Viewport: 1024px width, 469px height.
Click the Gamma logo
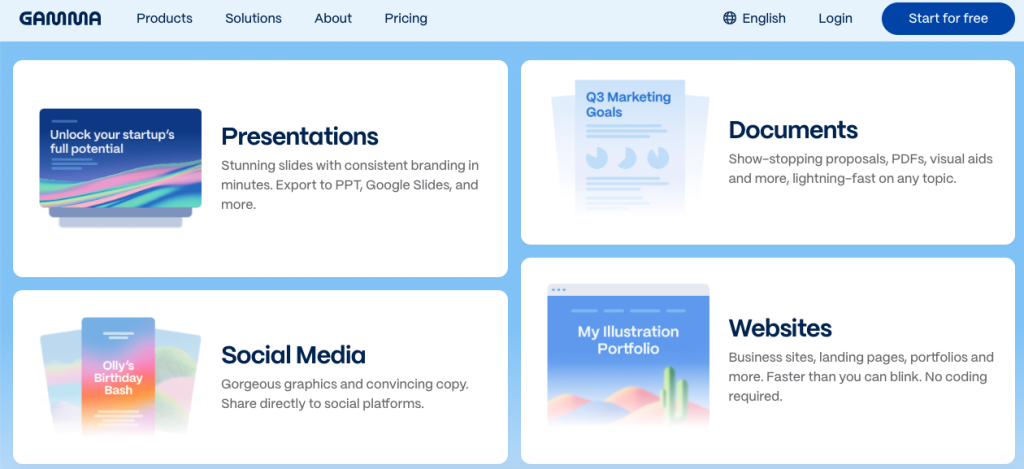60,18
